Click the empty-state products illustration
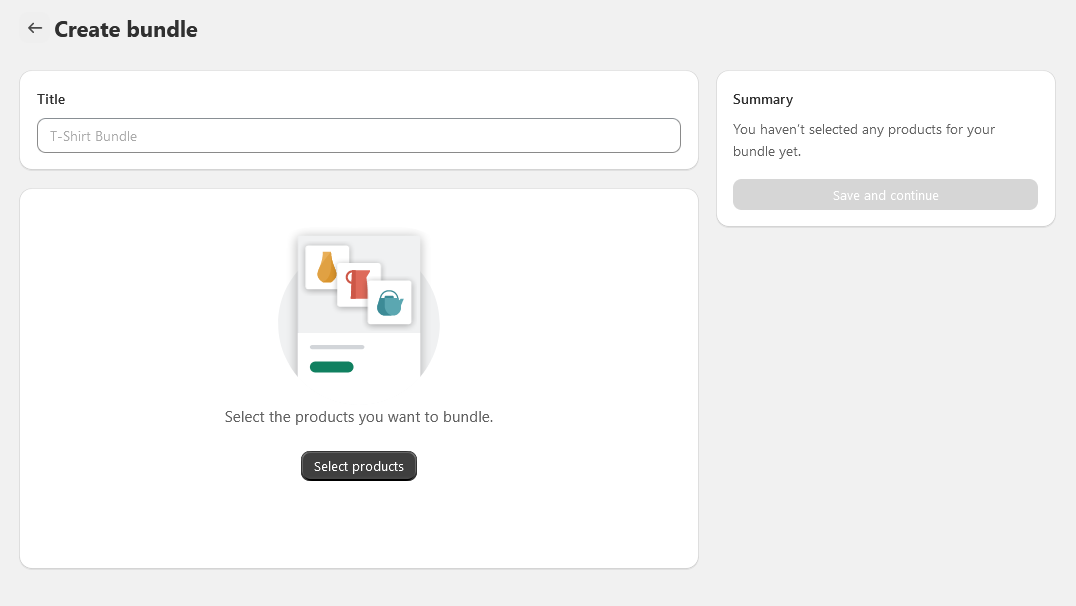Image resolution: width=1076 pixels, height=606 pixels. [359, 305]
